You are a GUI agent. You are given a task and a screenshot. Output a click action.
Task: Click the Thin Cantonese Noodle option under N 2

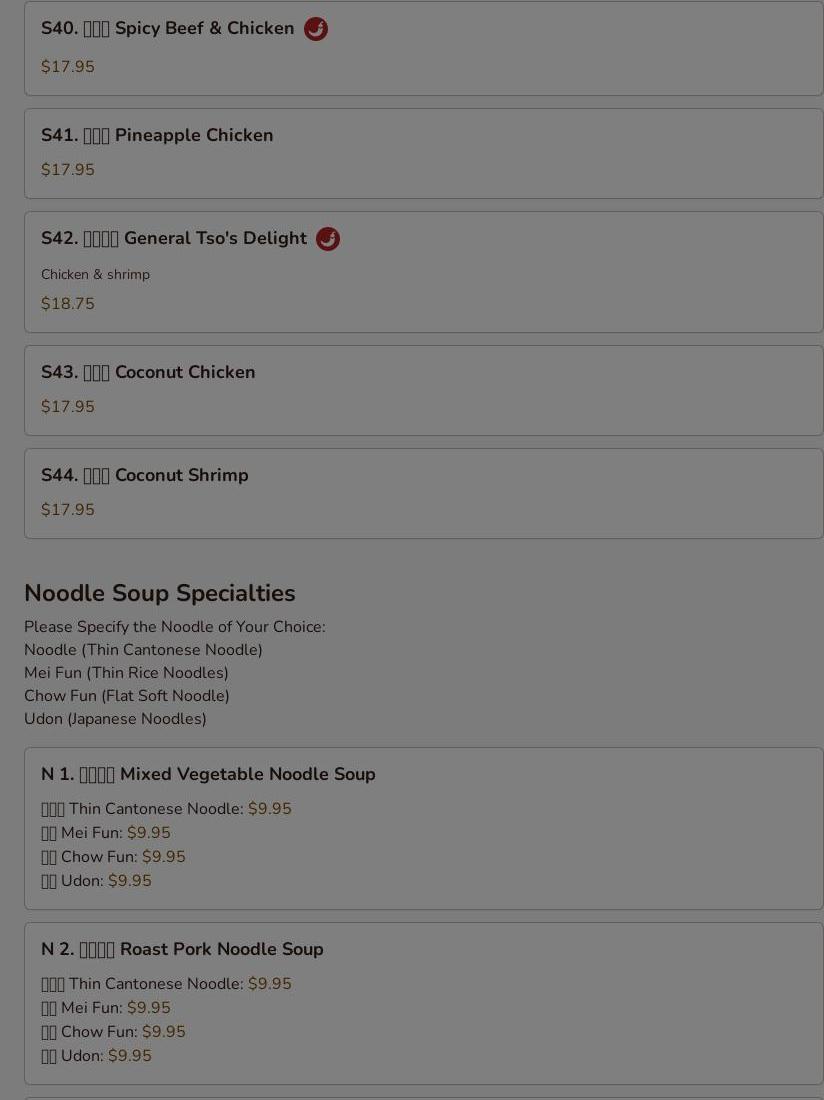pyautogui.click(x=166, y=984)
